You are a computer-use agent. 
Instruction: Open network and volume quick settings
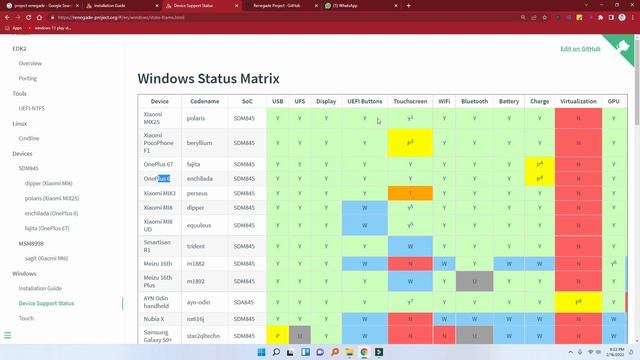tap(594, 352)
